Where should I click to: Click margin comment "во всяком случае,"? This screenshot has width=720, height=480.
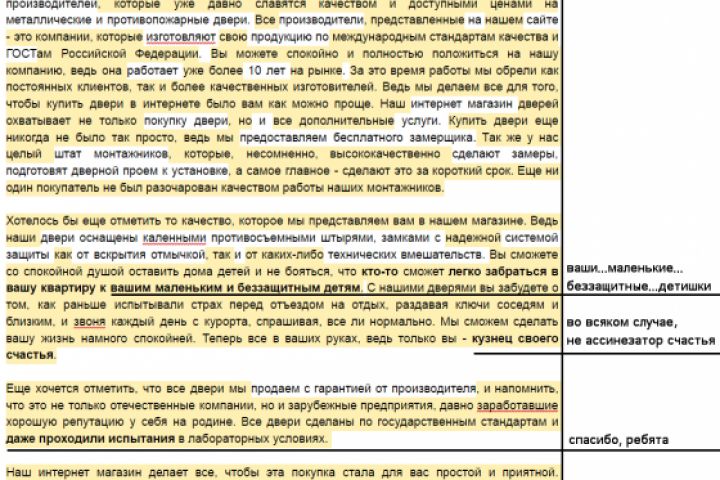click(622, 322)
